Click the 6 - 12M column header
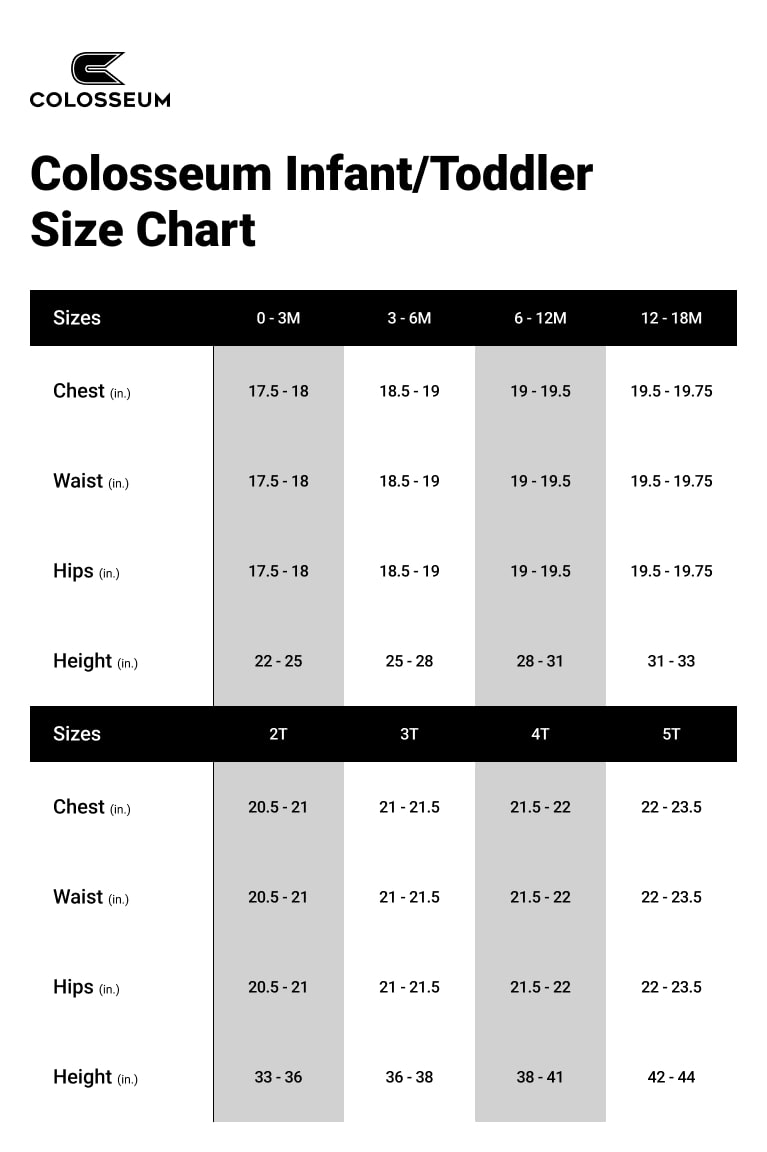Image resolution: width=767 pixels, height=1152 pixels. (540, 318)
